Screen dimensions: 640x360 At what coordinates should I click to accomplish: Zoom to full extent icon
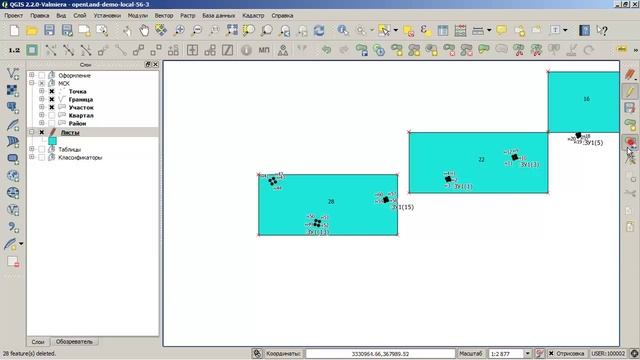(232, 31)
